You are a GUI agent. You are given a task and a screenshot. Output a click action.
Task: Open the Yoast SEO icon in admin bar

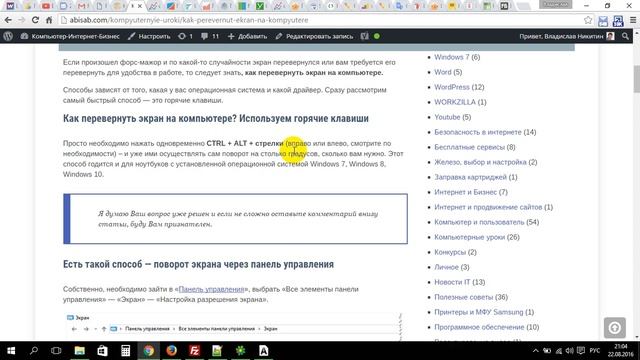[364, 36]
